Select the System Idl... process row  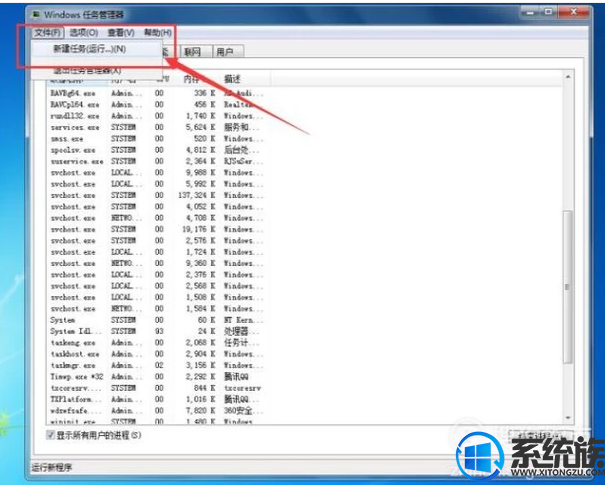coord(157,331)
